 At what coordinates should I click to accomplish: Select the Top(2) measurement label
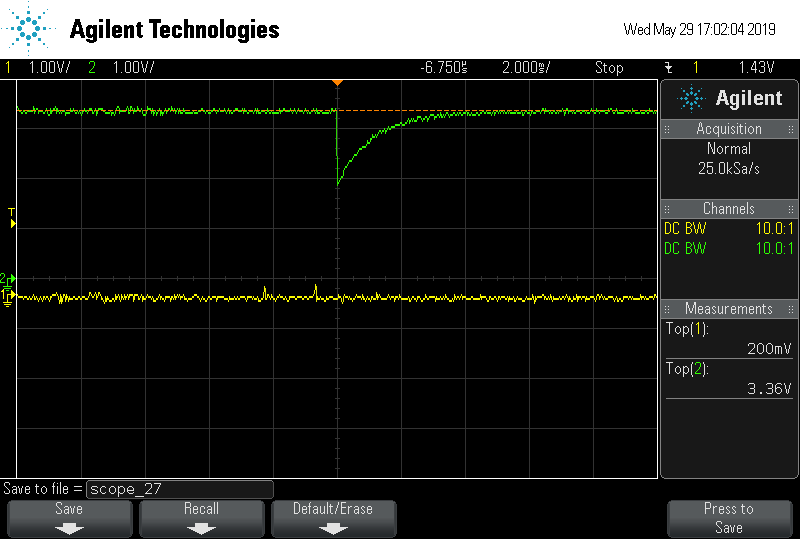pos(687,369)
